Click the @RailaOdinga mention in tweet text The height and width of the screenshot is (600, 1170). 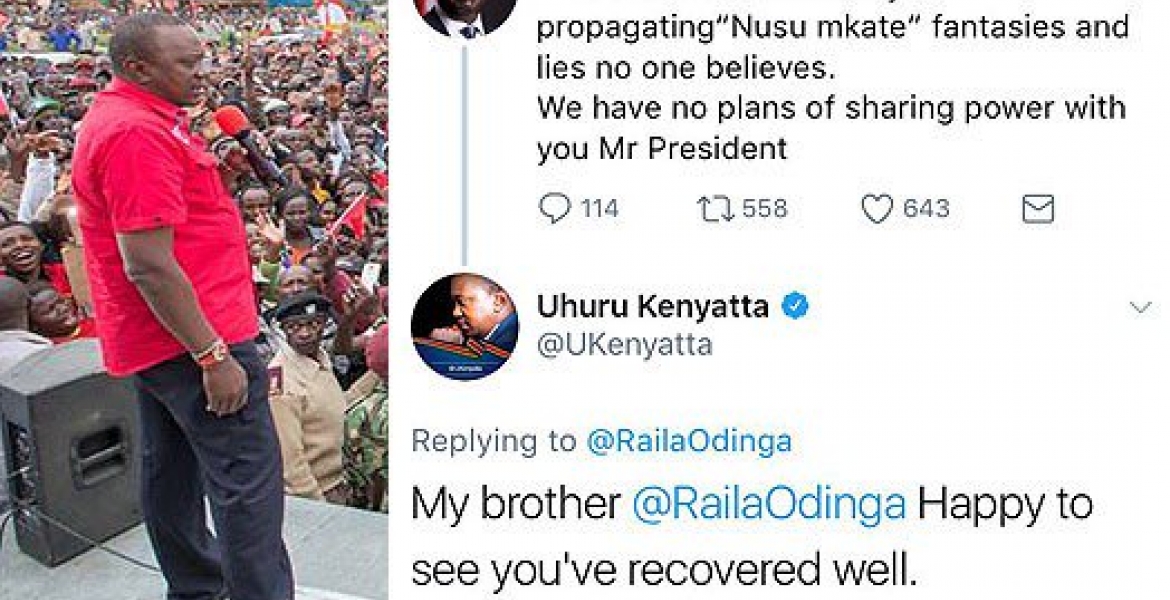(769, 506)
